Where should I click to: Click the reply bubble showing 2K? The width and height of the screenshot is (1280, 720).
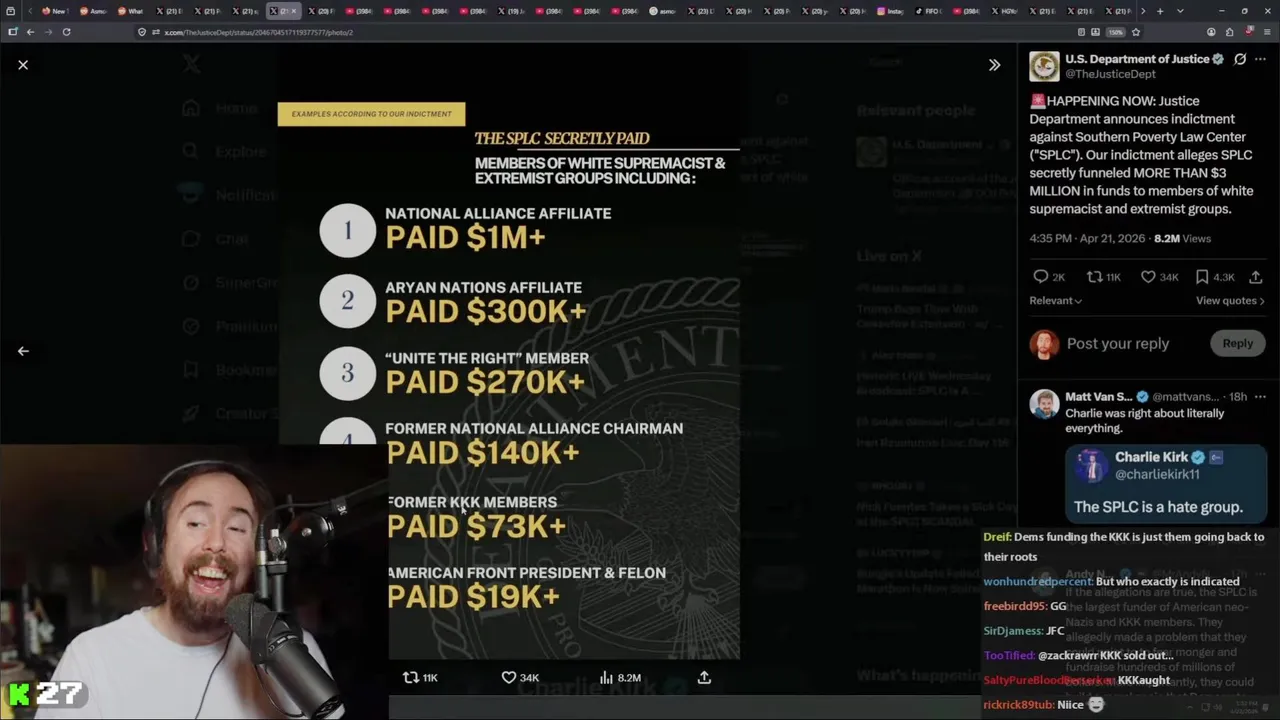point(1049,277)
